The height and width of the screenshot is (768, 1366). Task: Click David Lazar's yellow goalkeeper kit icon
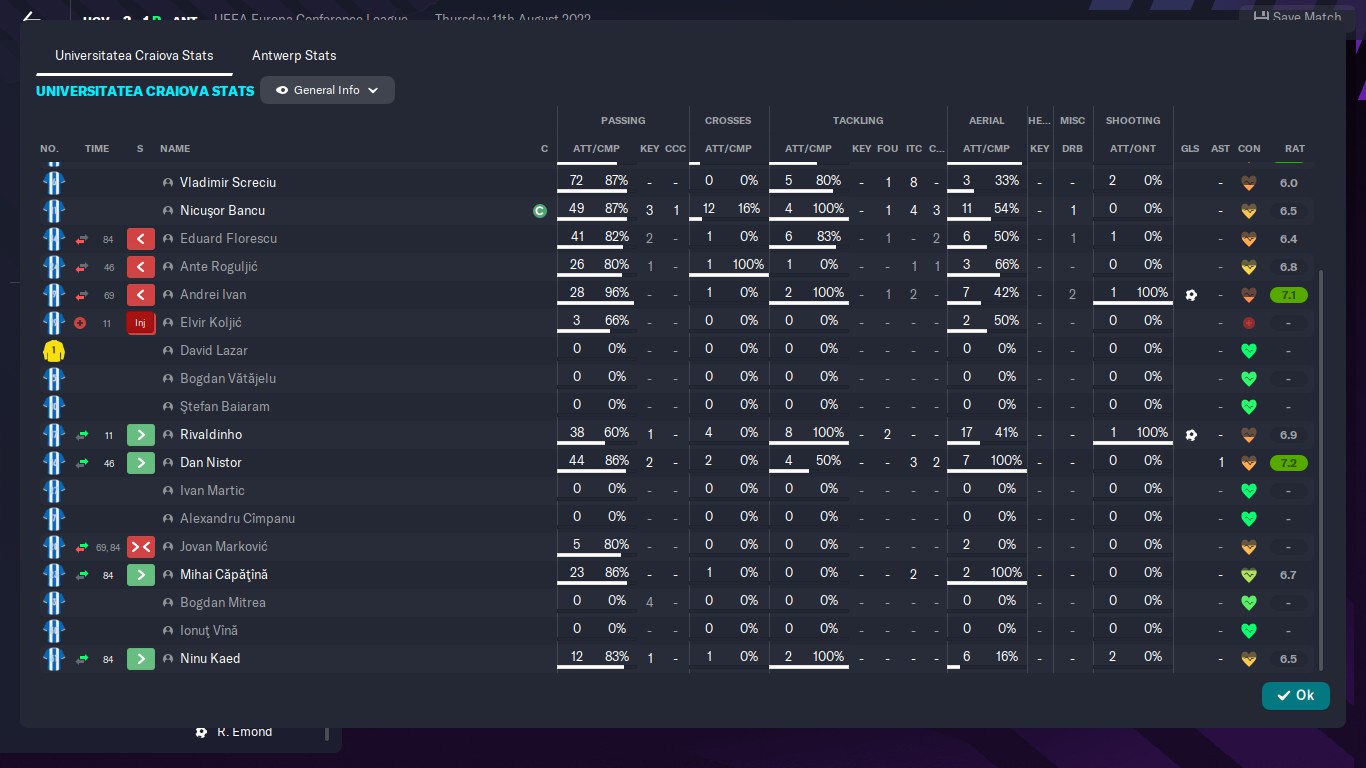click(54, 351)
